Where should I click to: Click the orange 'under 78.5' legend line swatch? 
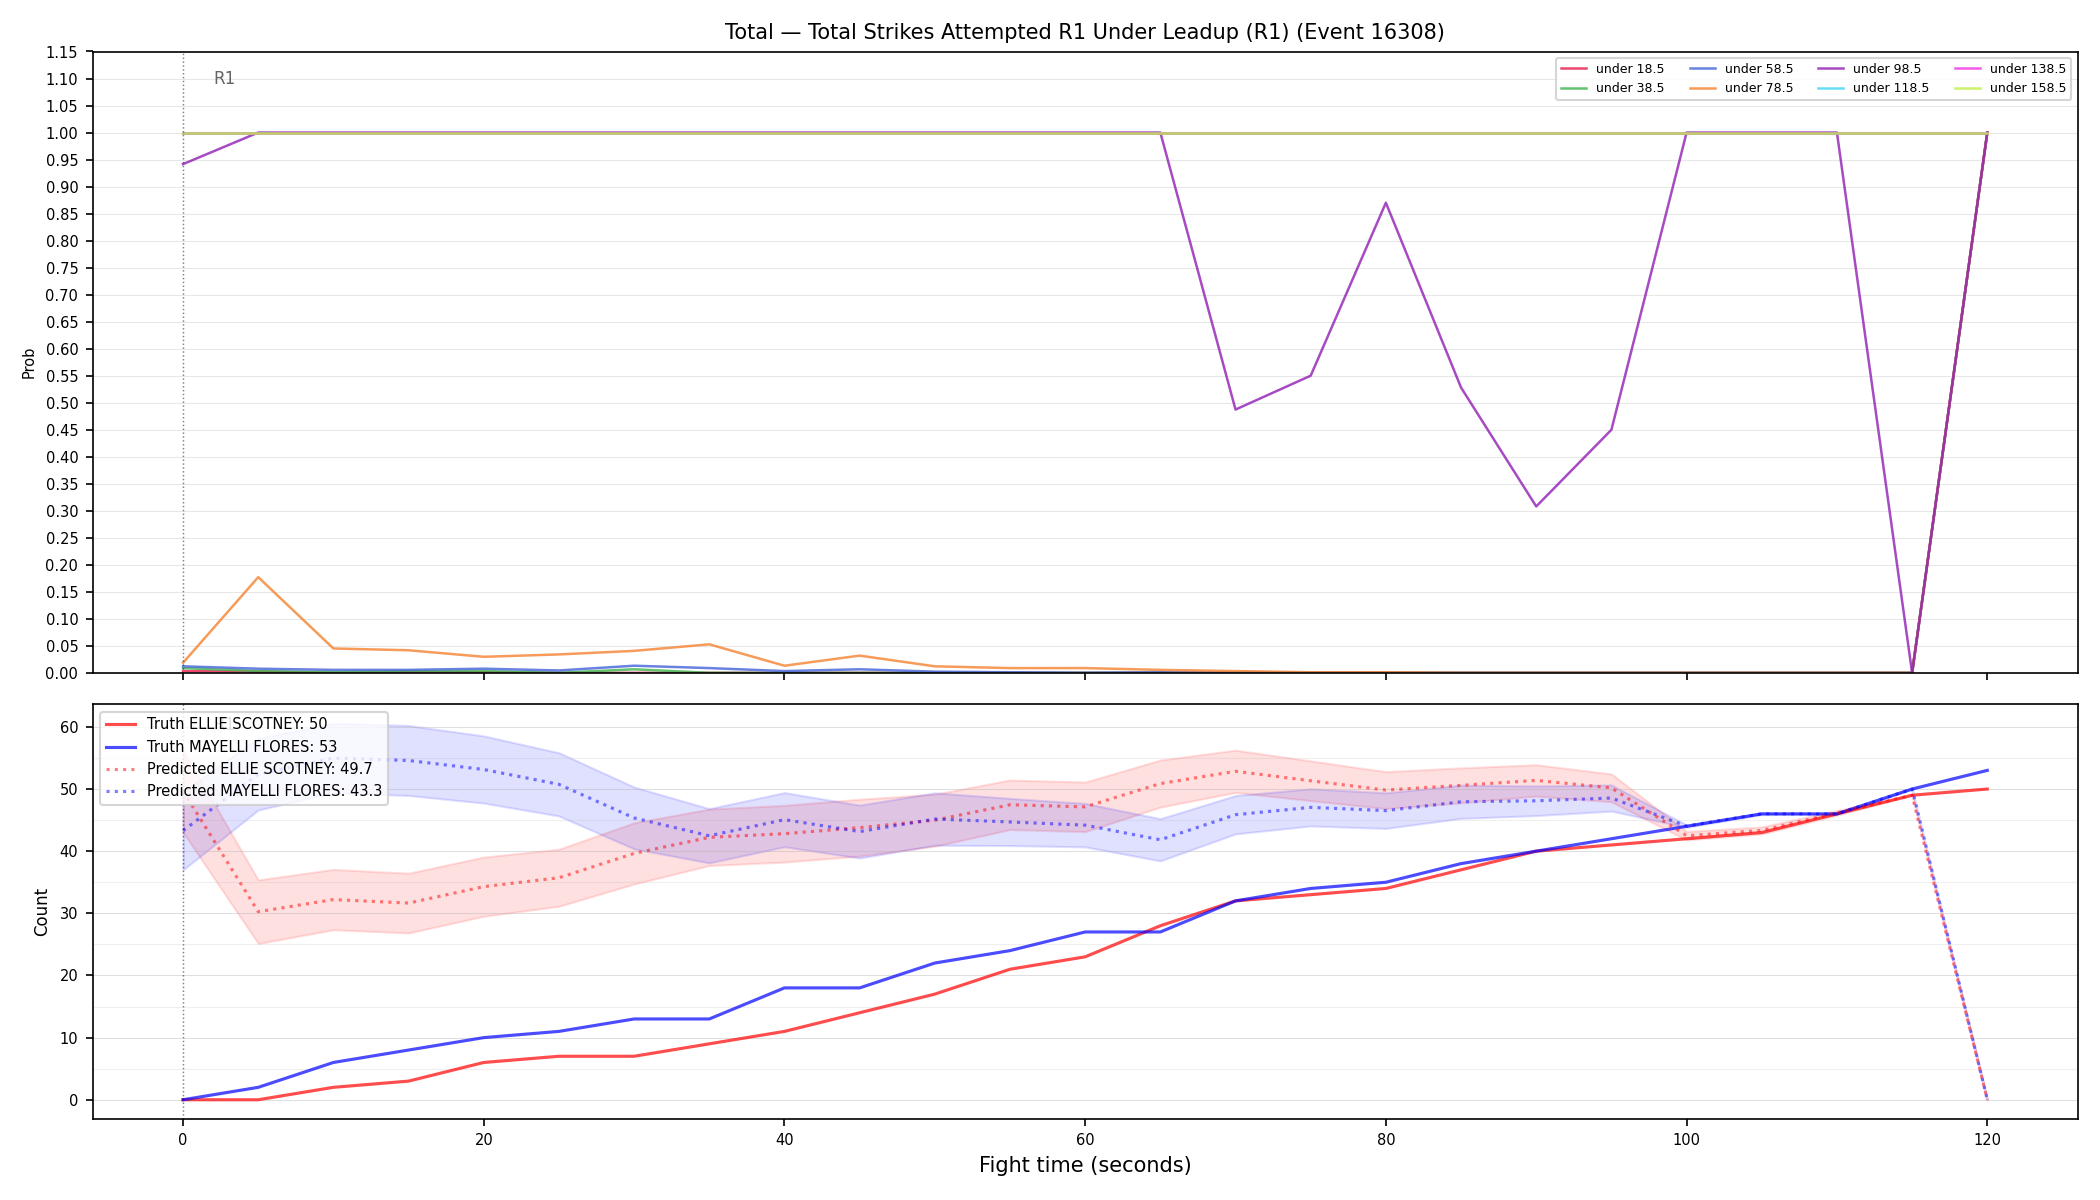1703,88
